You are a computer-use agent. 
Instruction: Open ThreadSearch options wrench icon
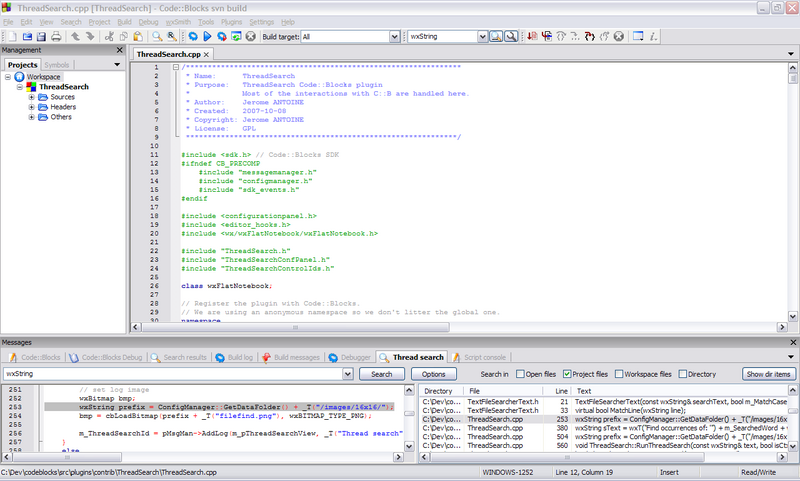click(511, 36)
